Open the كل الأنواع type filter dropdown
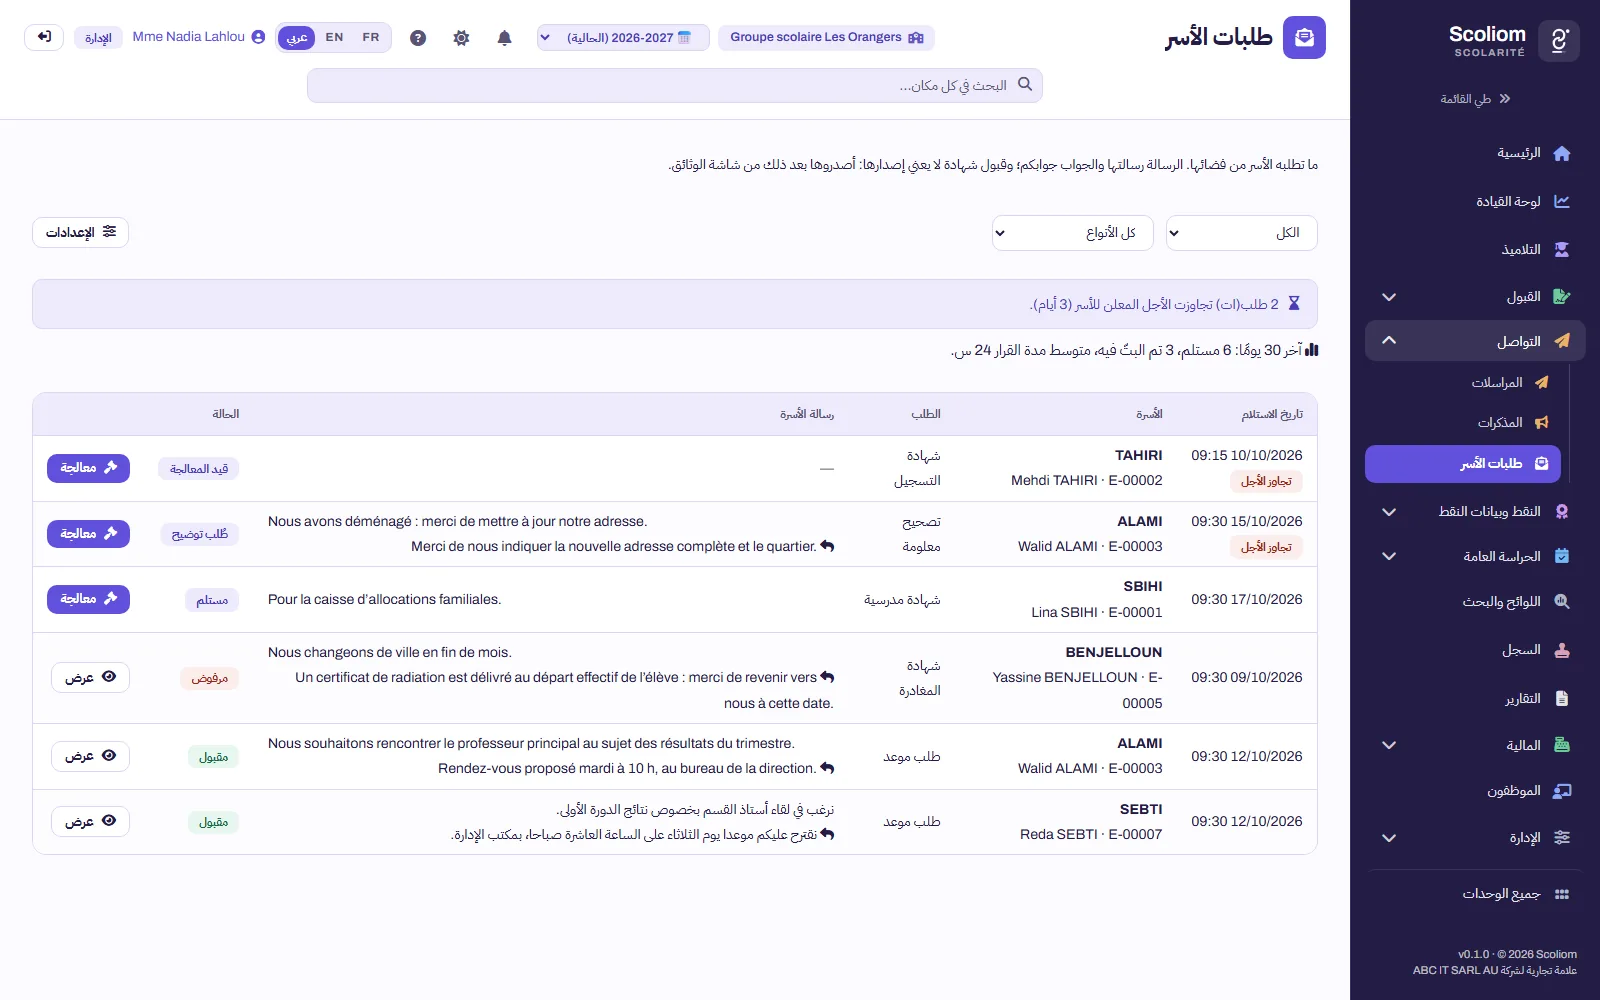 point(1072,233)
